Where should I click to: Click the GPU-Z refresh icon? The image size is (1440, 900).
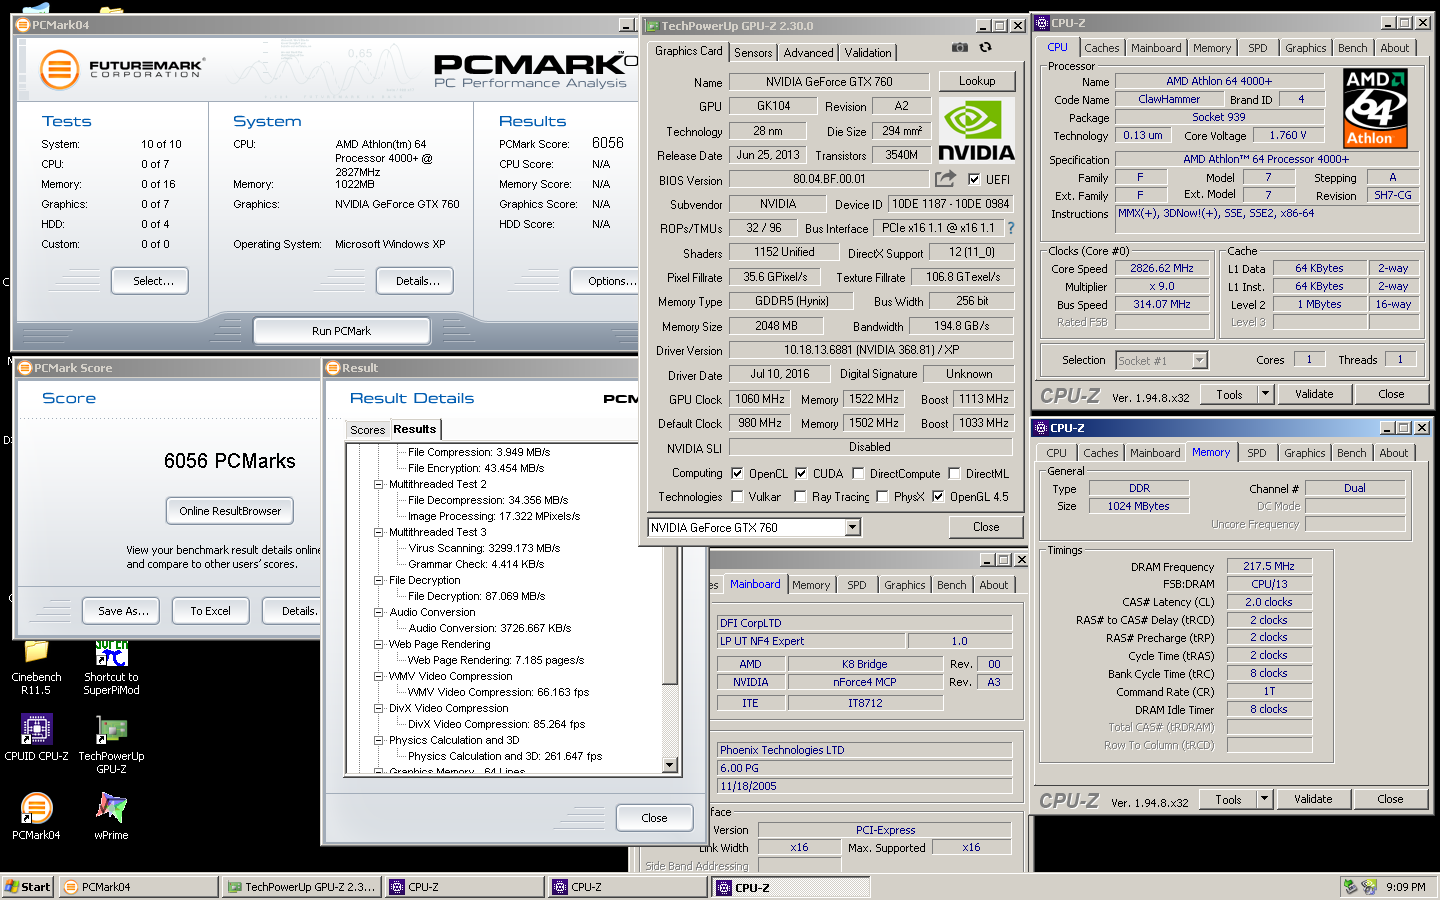coord(985,47)
